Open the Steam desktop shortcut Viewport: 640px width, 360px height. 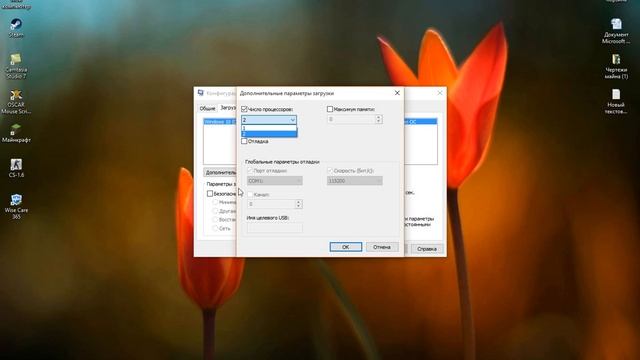16,28
